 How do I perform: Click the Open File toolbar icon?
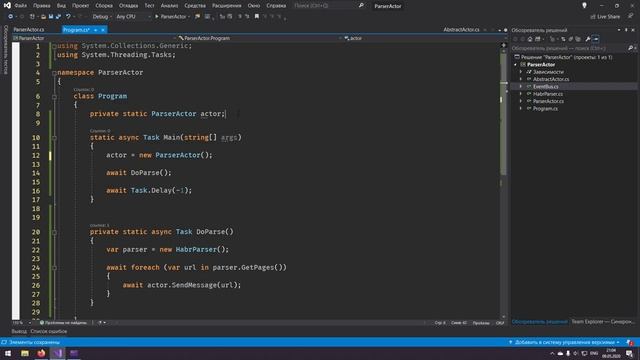(x=43, y=17)
